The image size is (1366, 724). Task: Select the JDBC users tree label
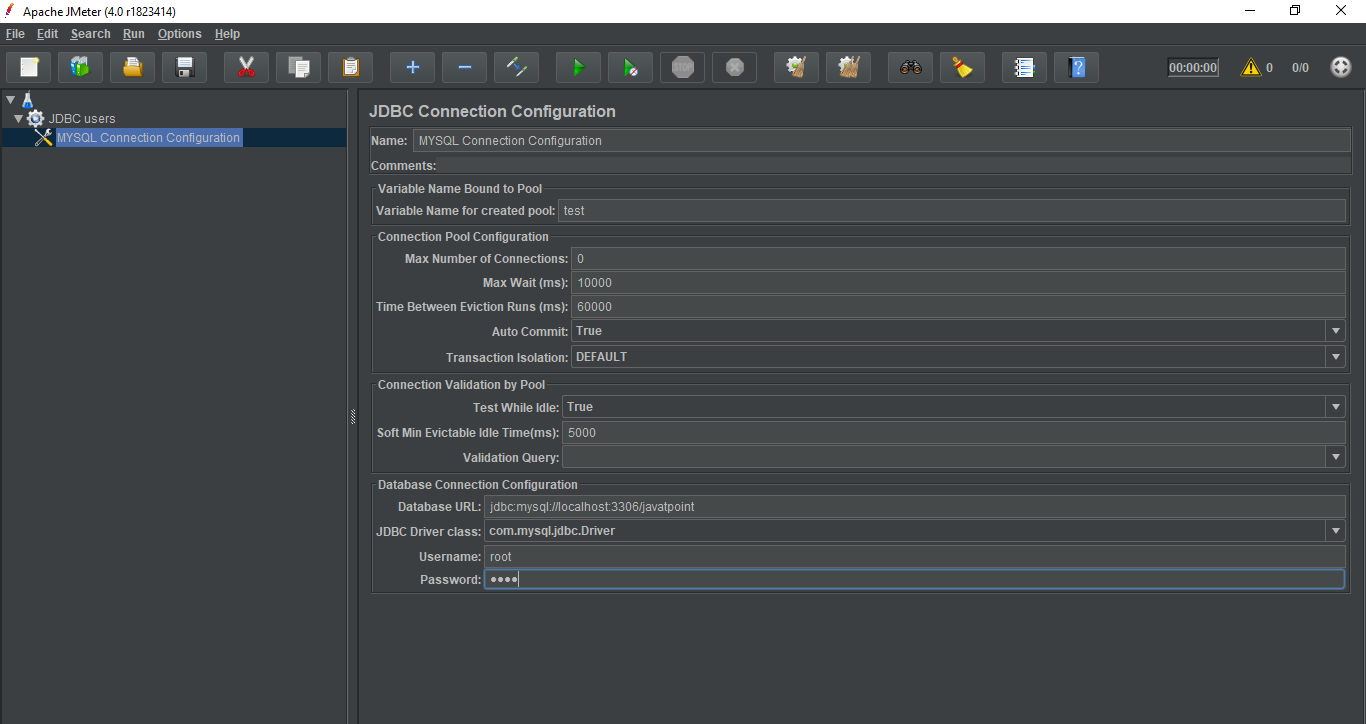[x=82, y=118]
